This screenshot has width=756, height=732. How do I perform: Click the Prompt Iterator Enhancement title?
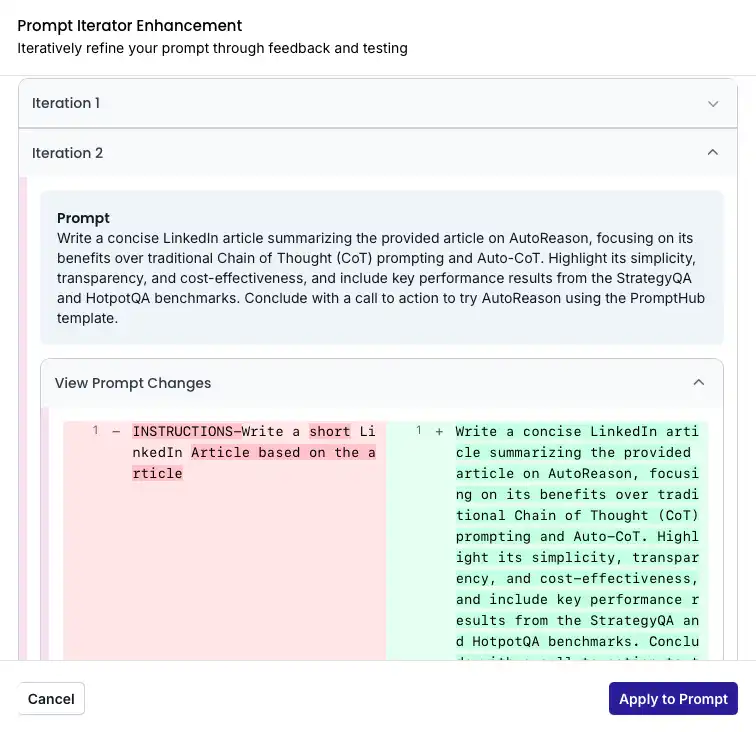(x=130, y=26)
